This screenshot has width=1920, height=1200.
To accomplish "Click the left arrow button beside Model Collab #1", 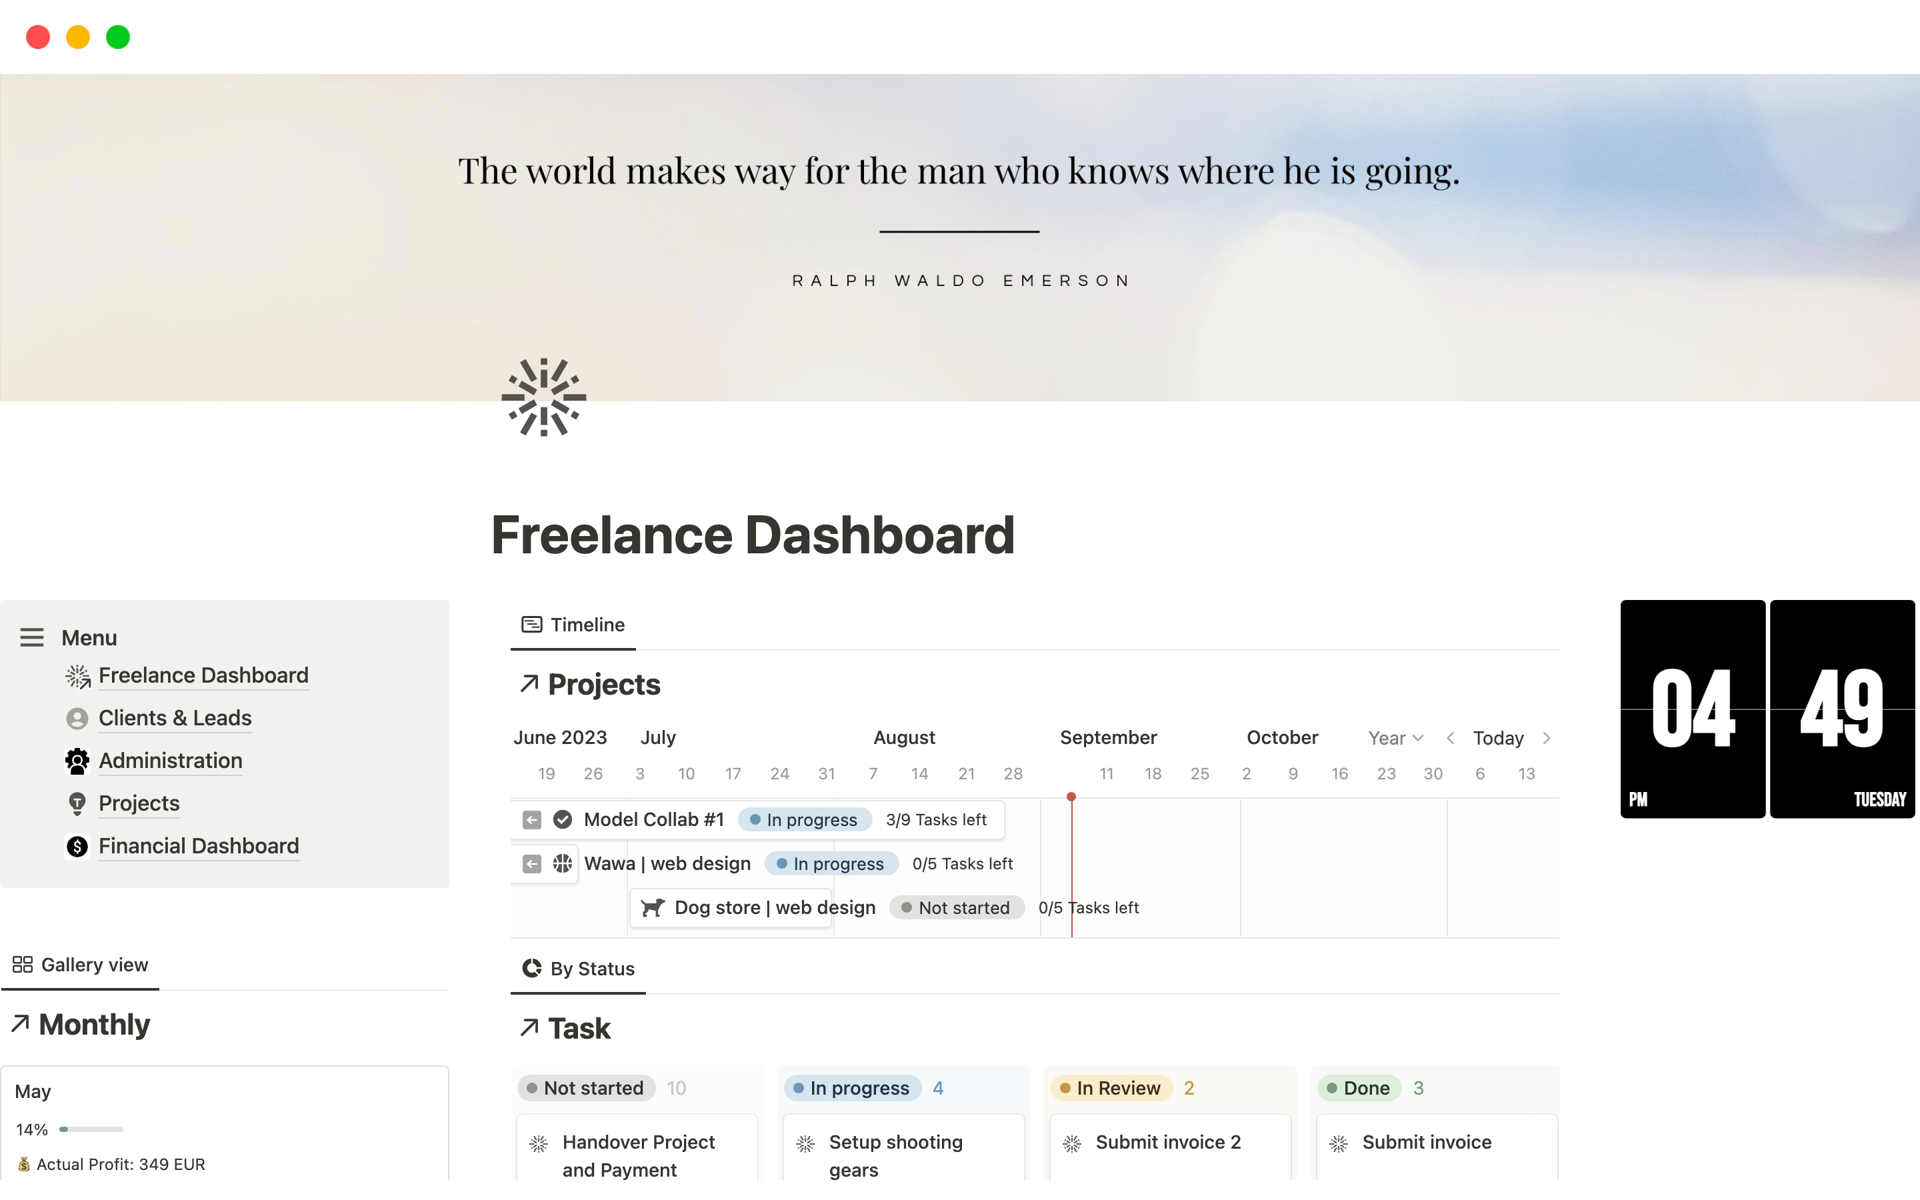I will (x=531, y=819).
